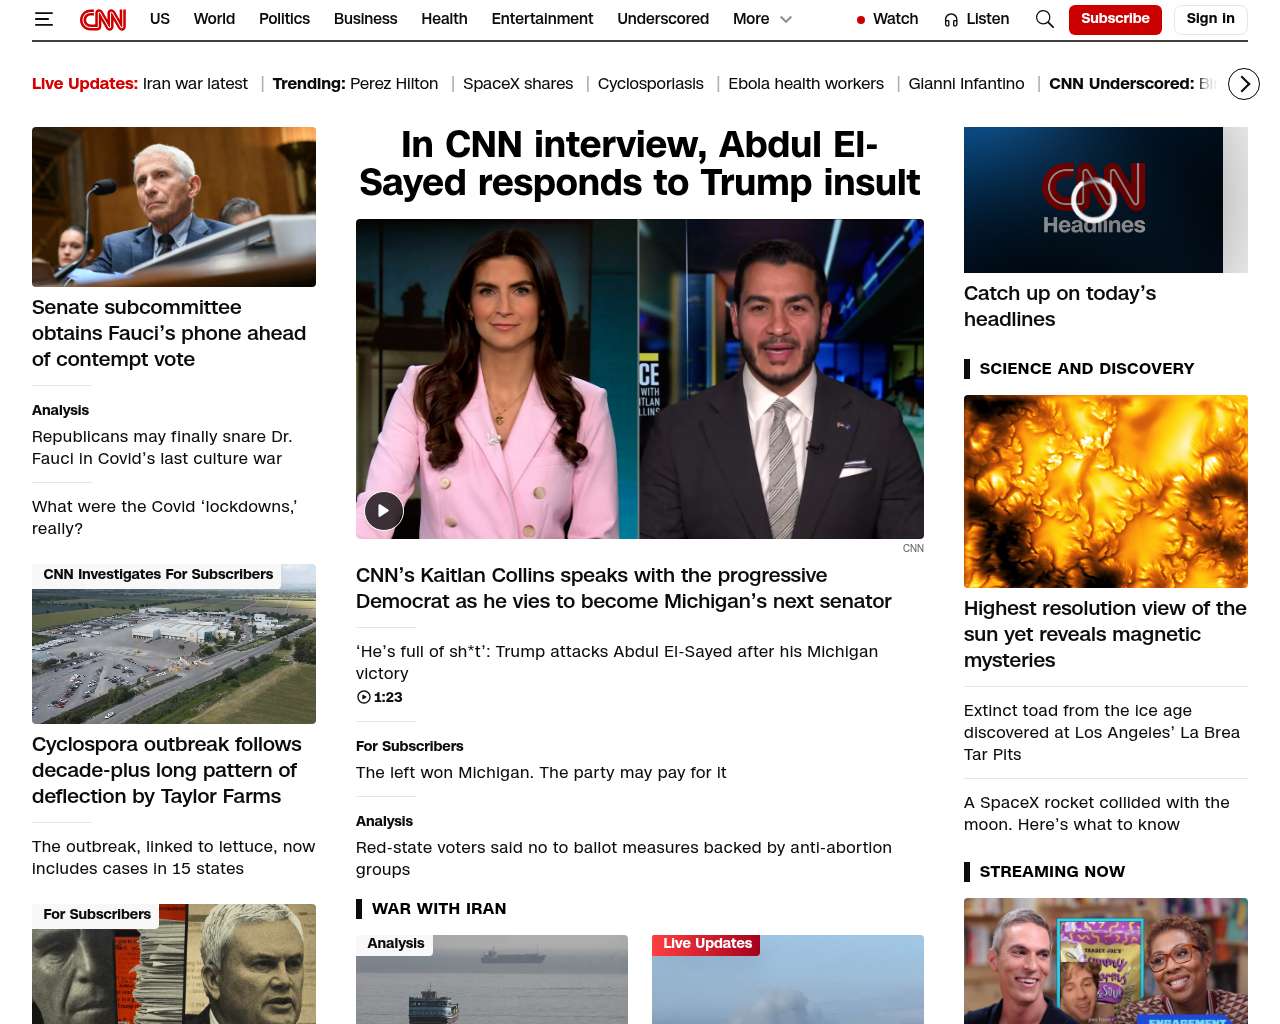Click the clock icon beside 1:23

click(x=364, y=697)
